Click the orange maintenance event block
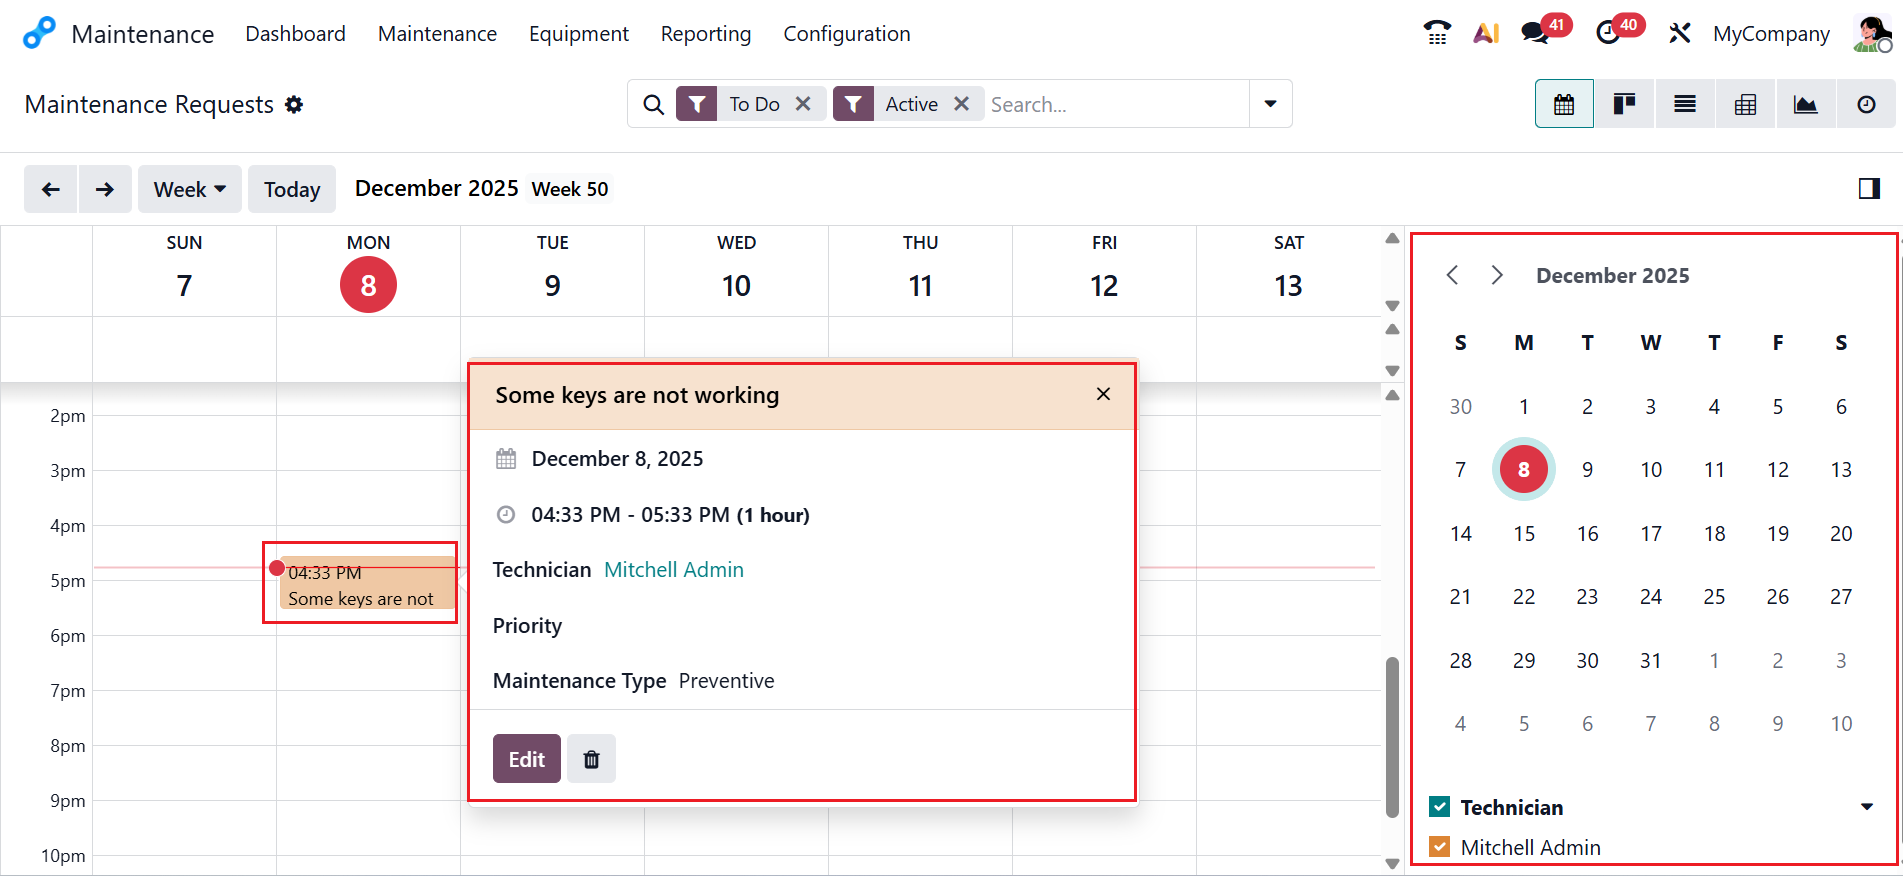Image resolution: width=1903 pixels, height=876 pixels. [x=366, y=585]
